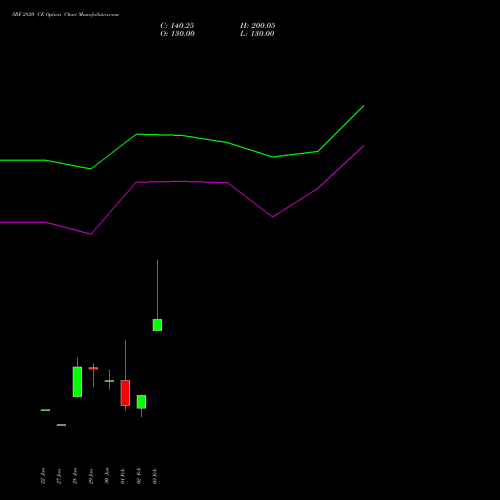Select the 30 Jan date label
This screenshot has width=500, height=500.
(107, 476)
